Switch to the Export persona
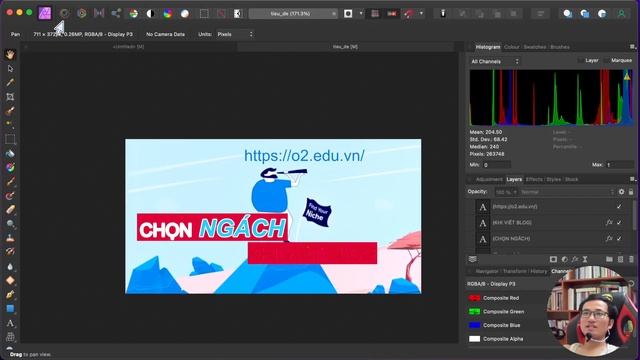Image resolution: width=640 pixels, height=360 pixels. (116, 13)
